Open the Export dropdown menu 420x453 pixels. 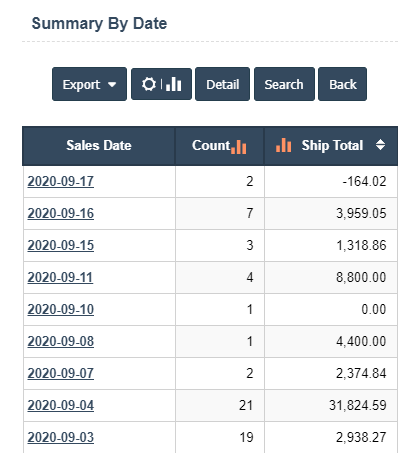click(89, 84)
